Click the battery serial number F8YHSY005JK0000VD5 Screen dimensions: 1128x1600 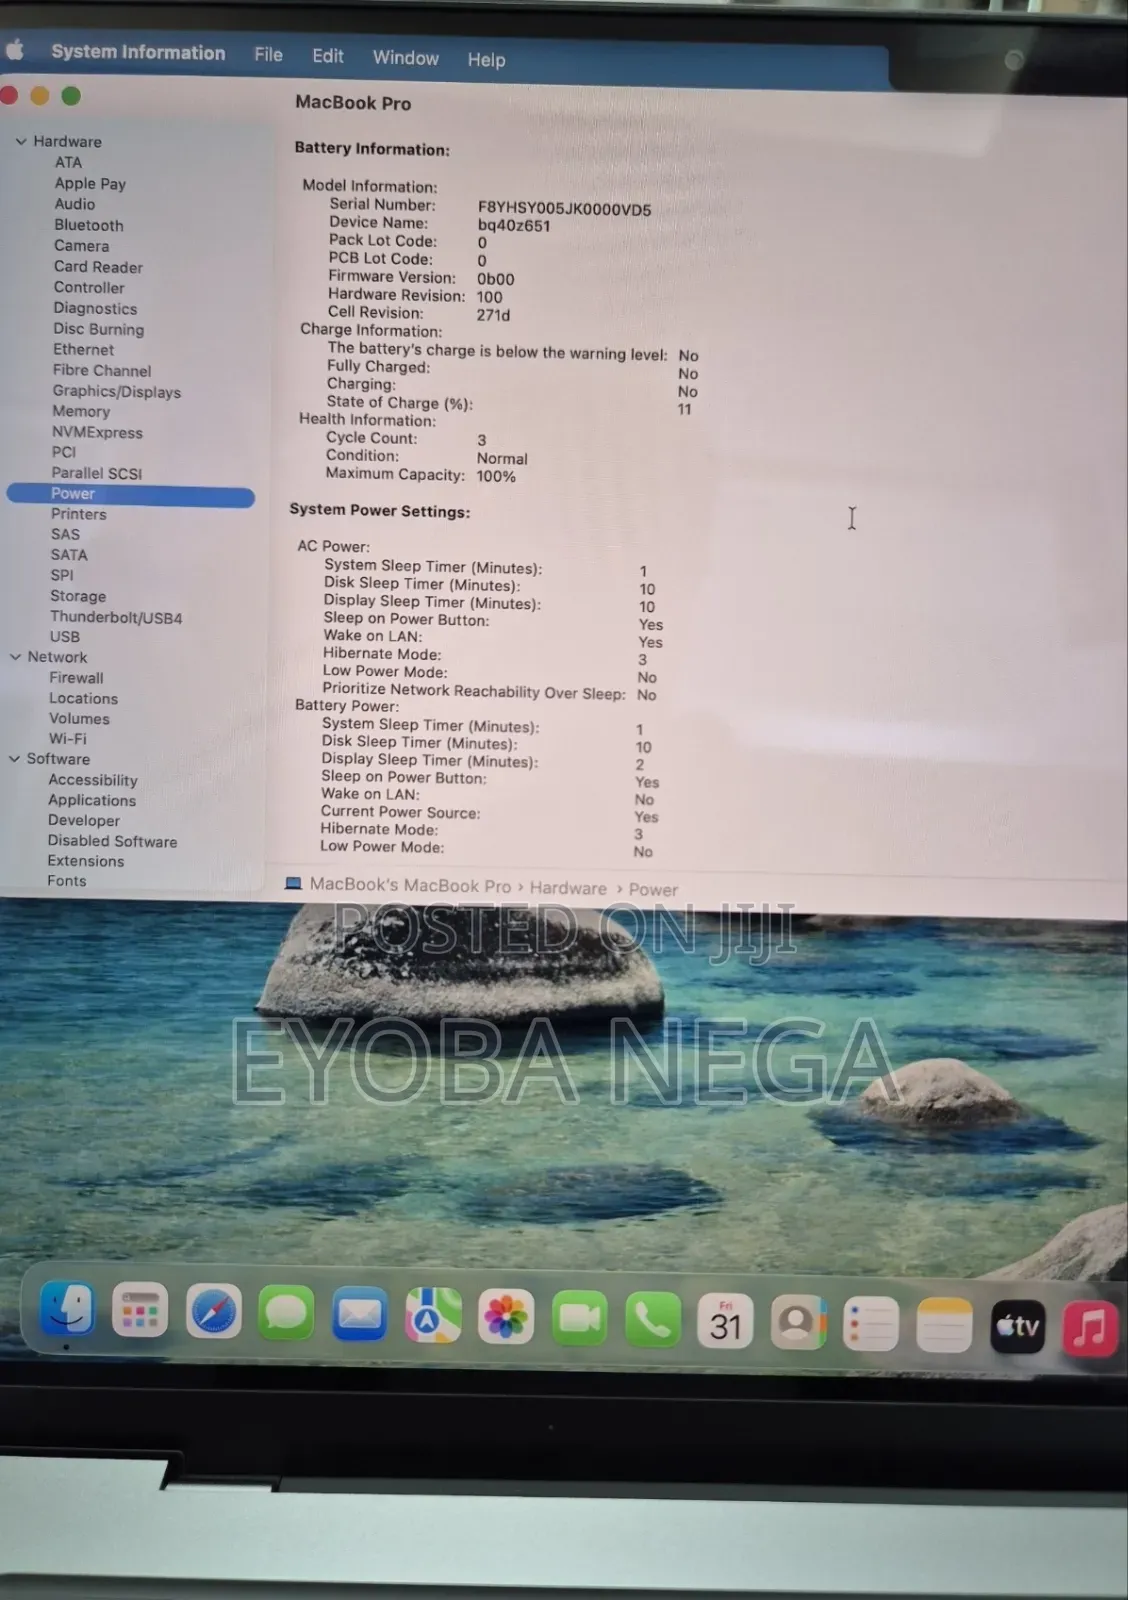point(564,209)
